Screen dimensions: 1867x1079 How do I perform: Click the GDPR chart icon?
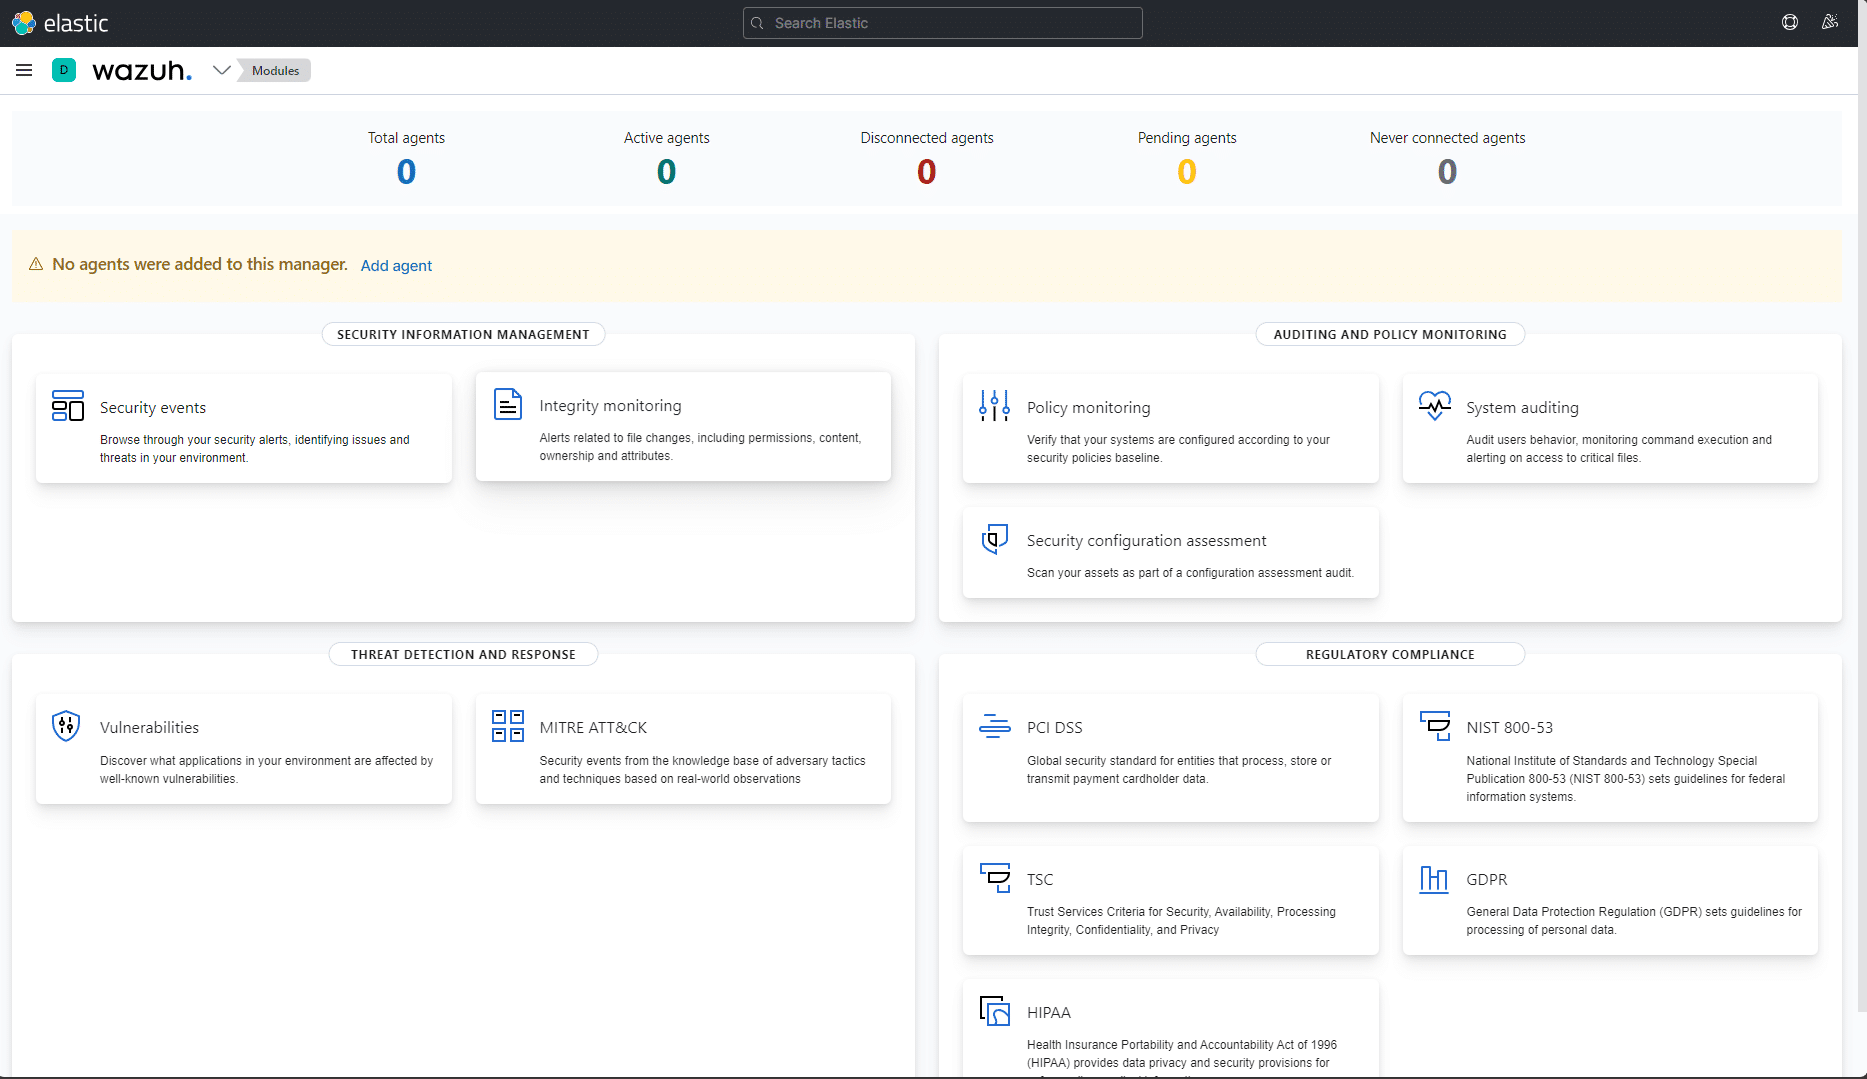(1434, 879)
